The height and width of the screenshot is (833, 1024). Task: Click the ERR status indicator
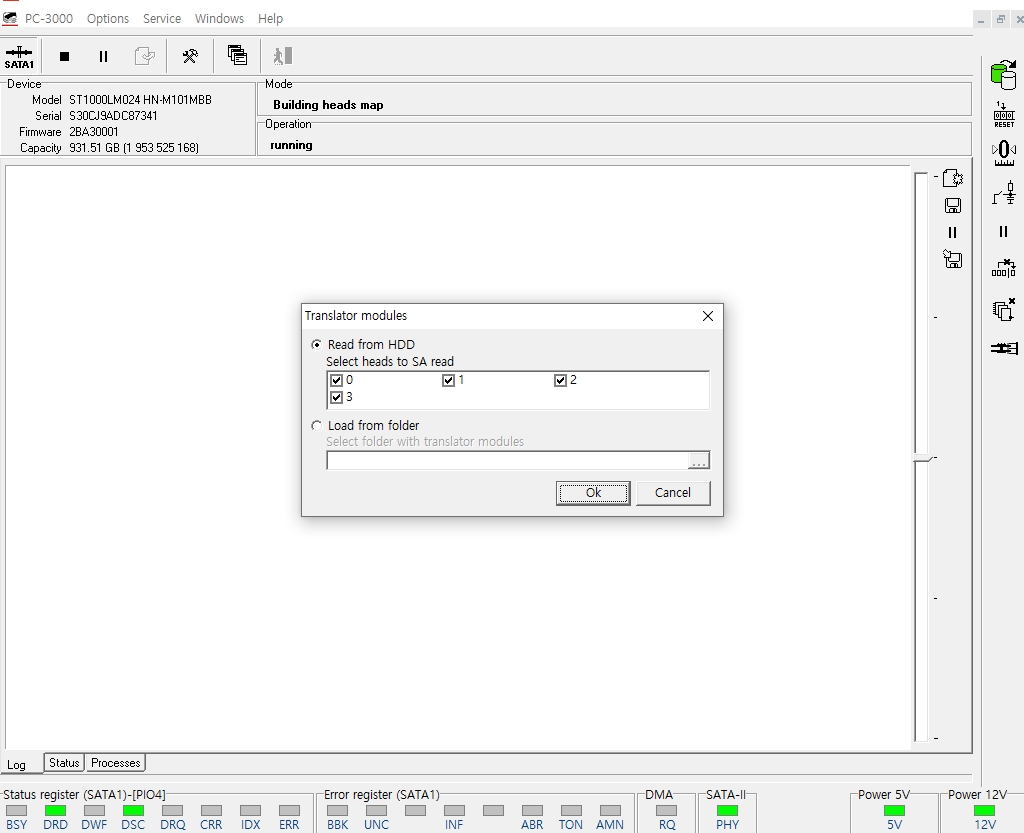click(289, 810)
